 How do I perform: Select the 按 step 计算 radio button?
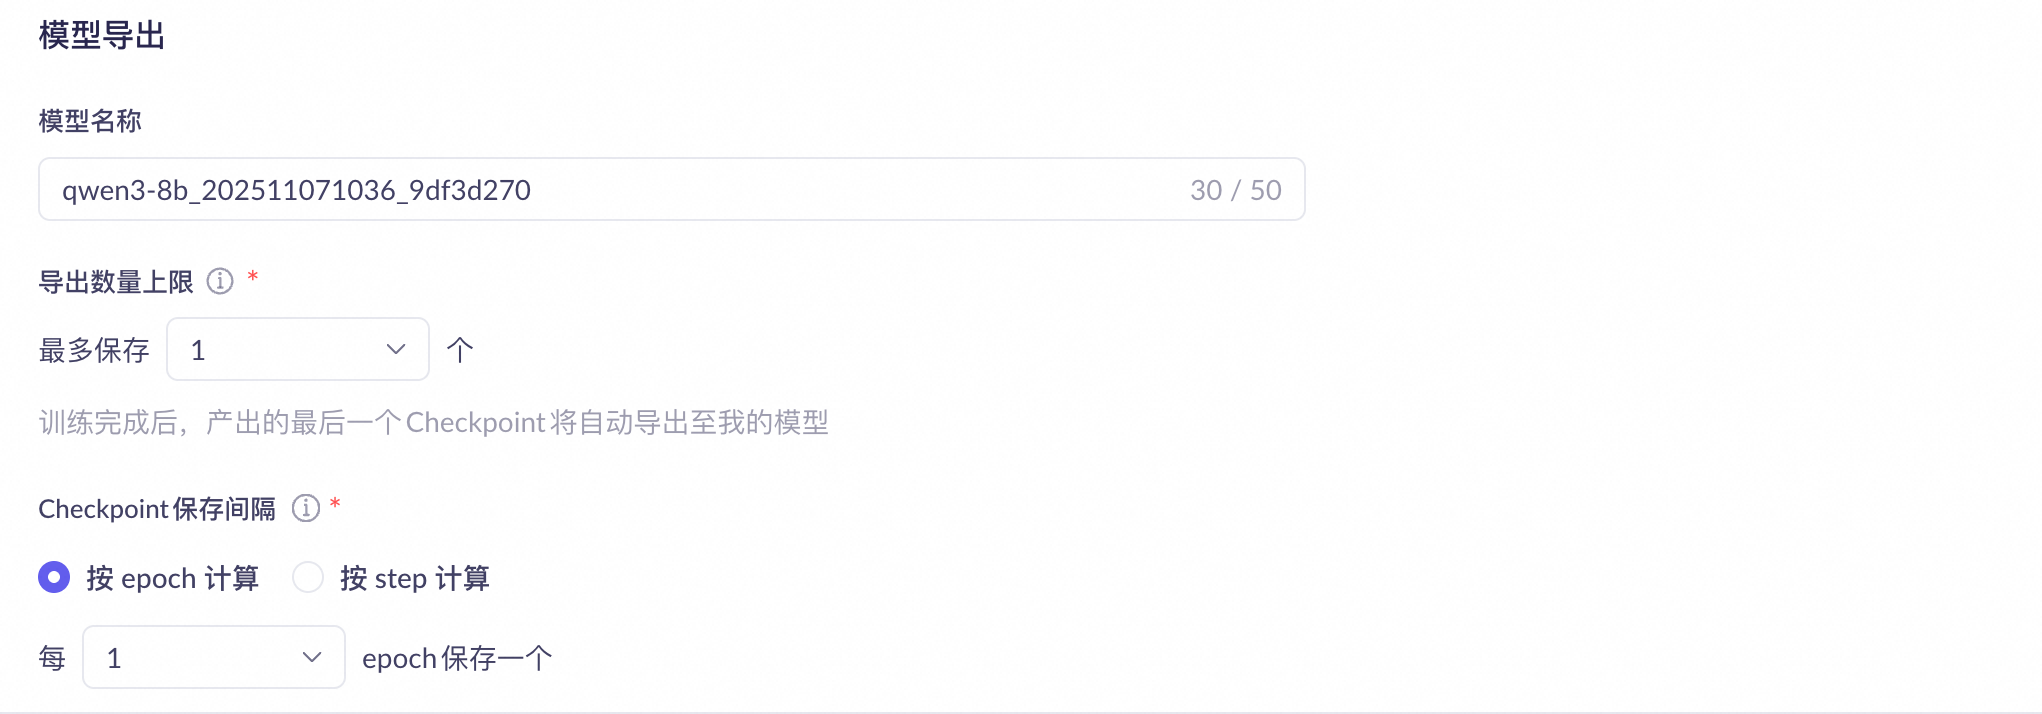pyautogui.click(x=308, y=577)
